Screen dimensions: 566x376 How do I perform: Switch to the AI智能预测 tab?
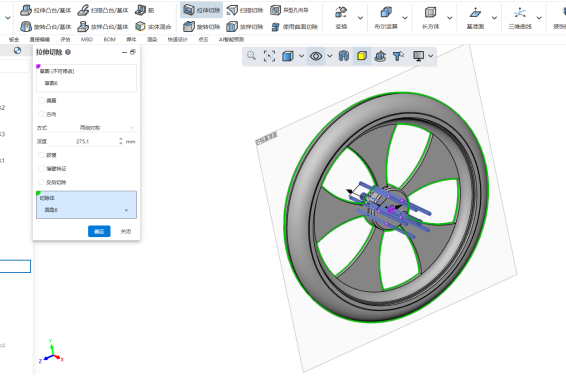(231, 39)
